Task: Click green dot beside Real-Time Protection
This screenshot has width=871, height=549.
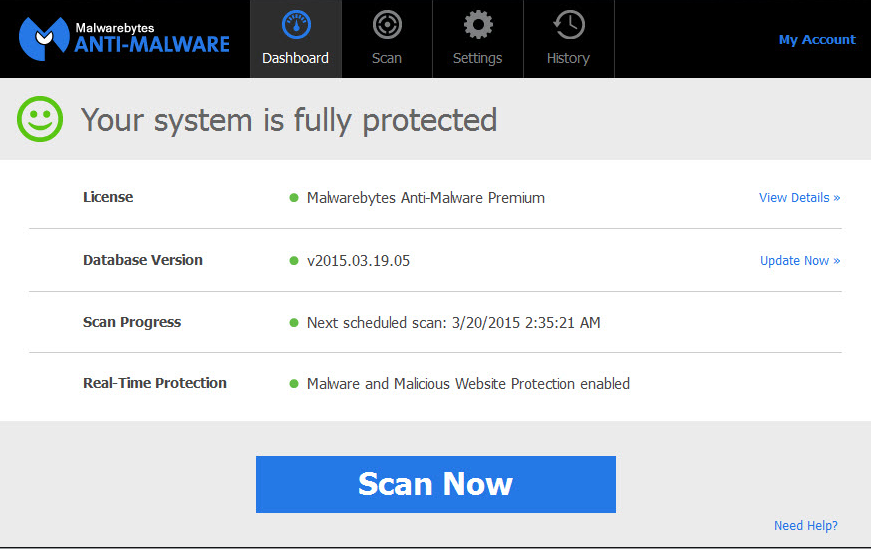Action: click(294, 384)
